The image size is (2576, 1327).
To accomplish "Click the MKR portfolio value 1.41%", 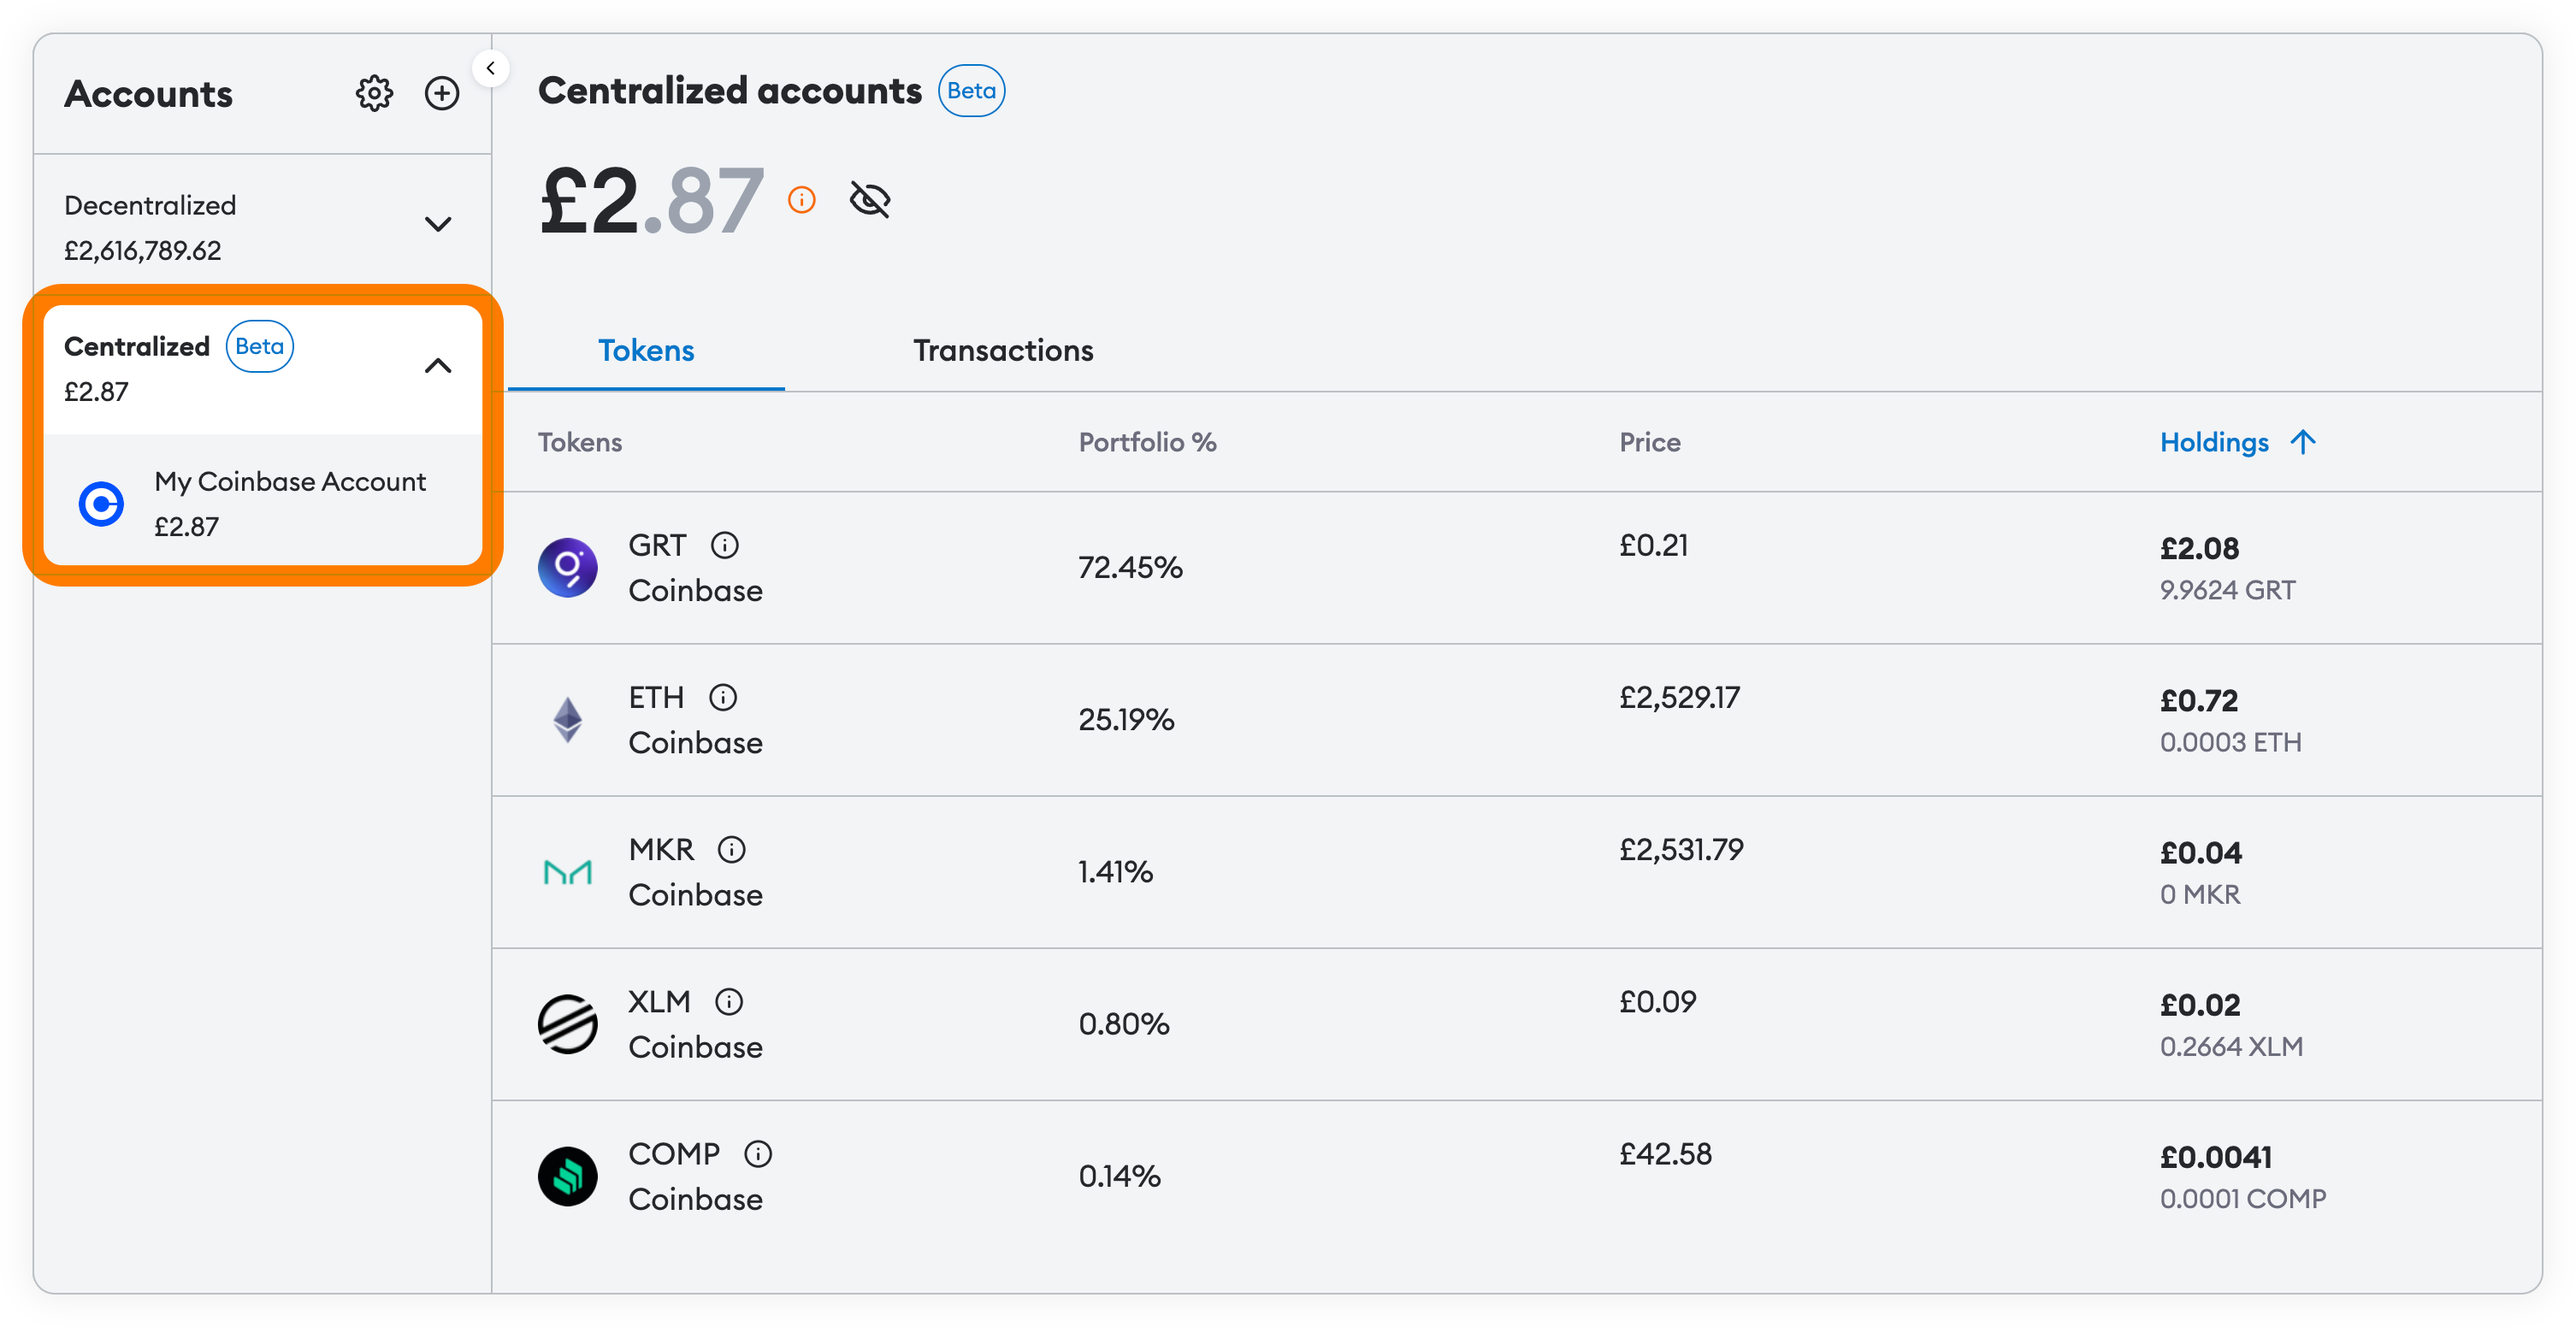I will pos(1115,871).
